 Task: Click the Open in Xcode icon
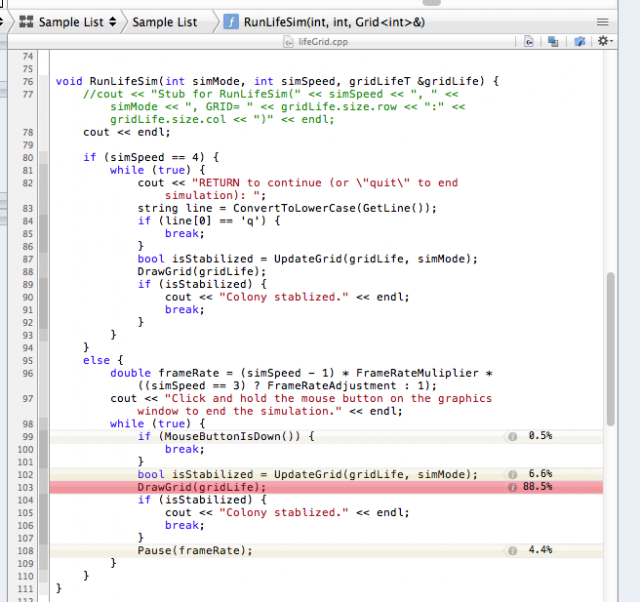580,41
